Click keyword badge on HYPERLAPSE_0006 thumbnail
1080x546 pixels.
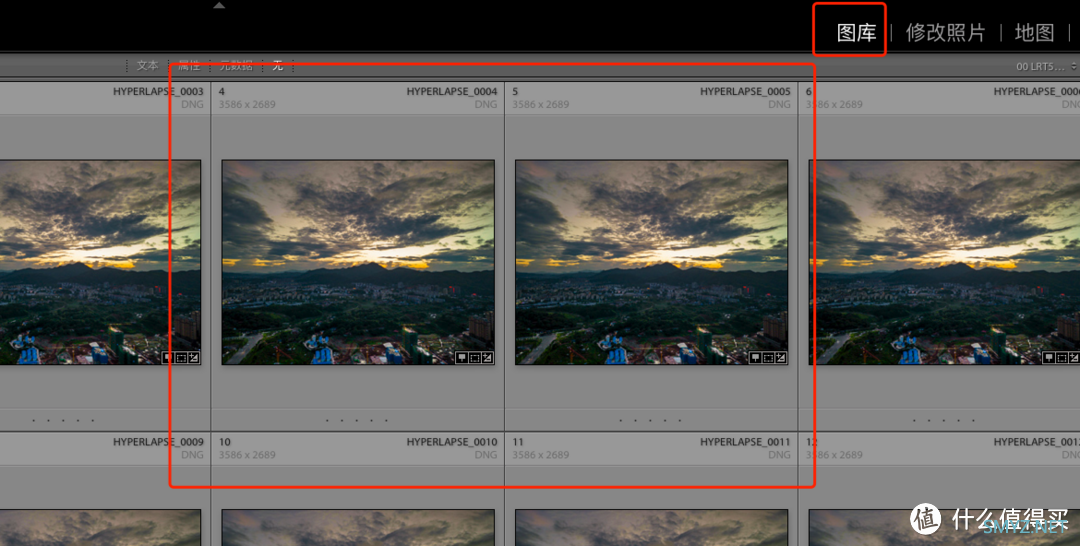(1048, 357)
